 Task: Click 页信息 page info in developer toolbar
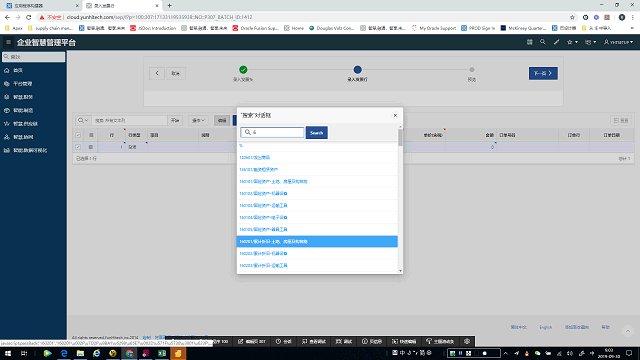click(x=372, y=341)
